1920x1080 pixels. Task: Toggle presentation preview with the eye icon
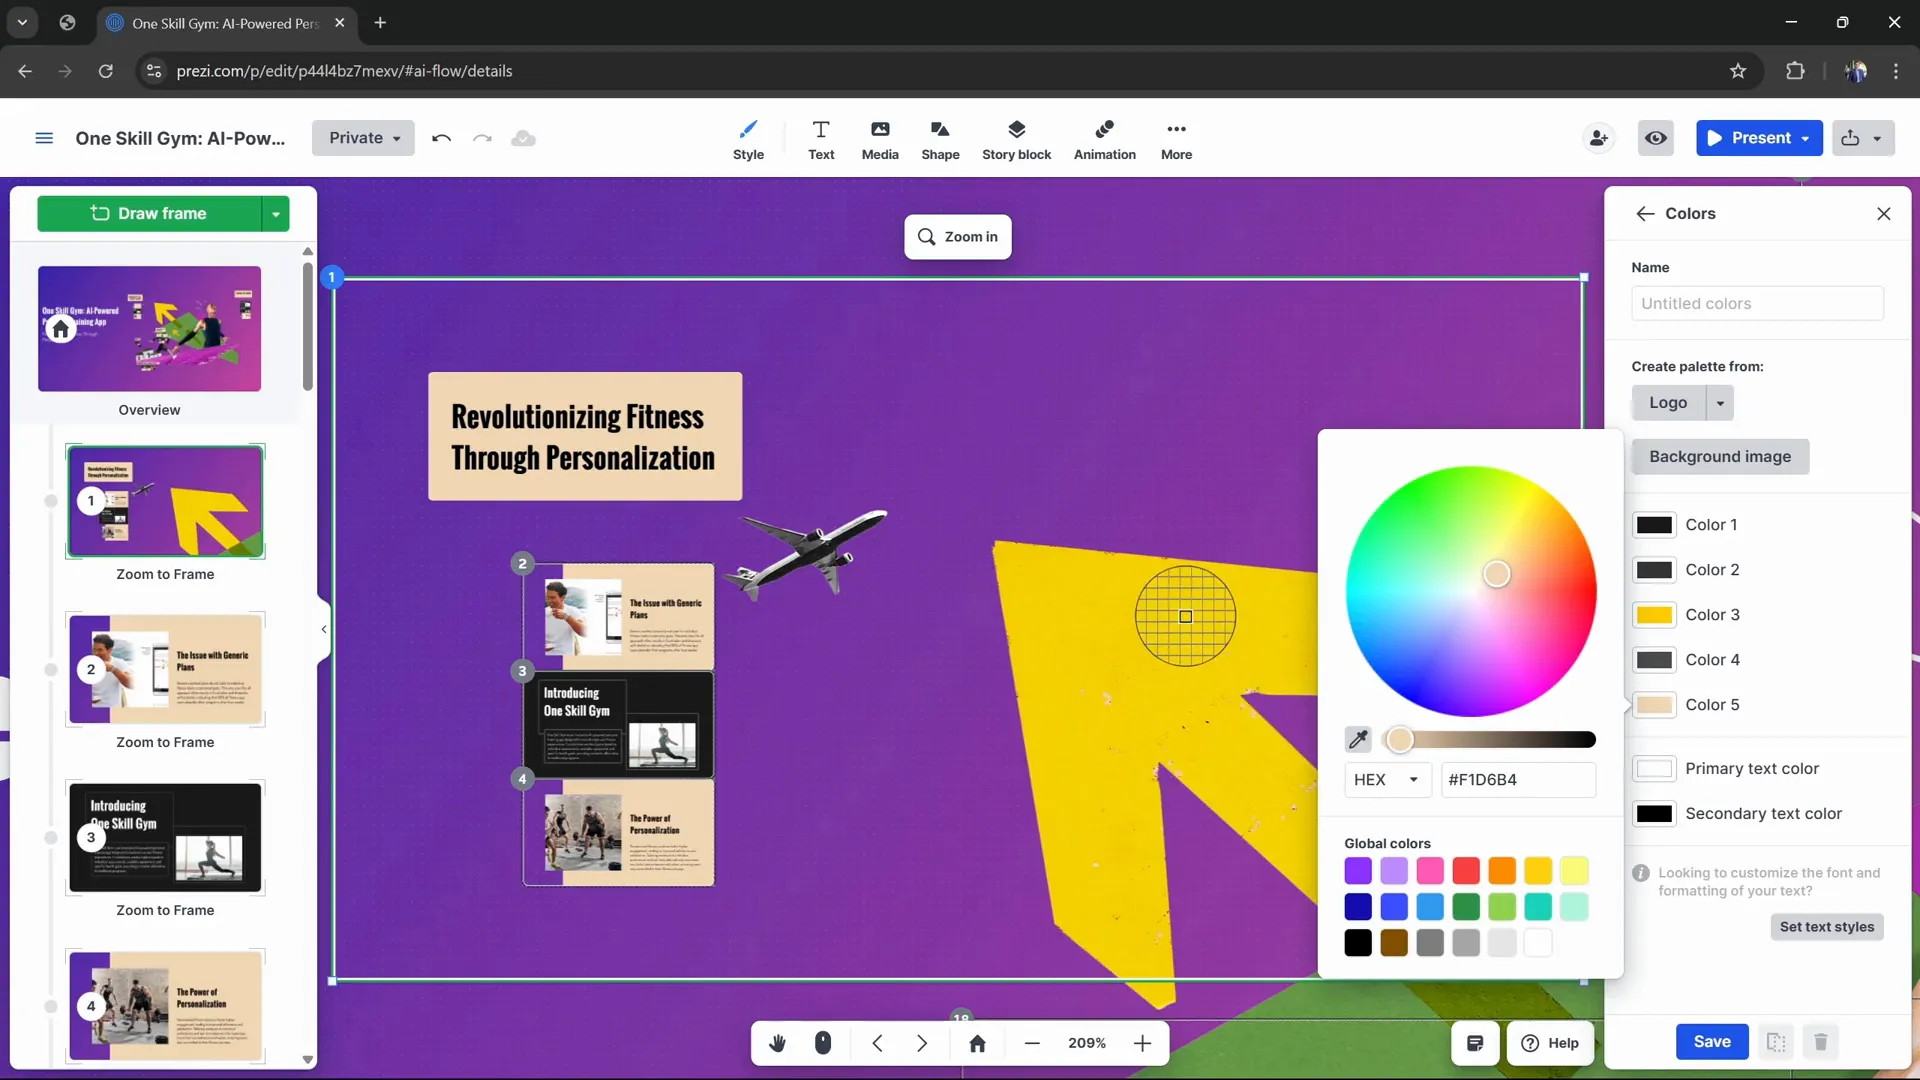coord(1656,138)
